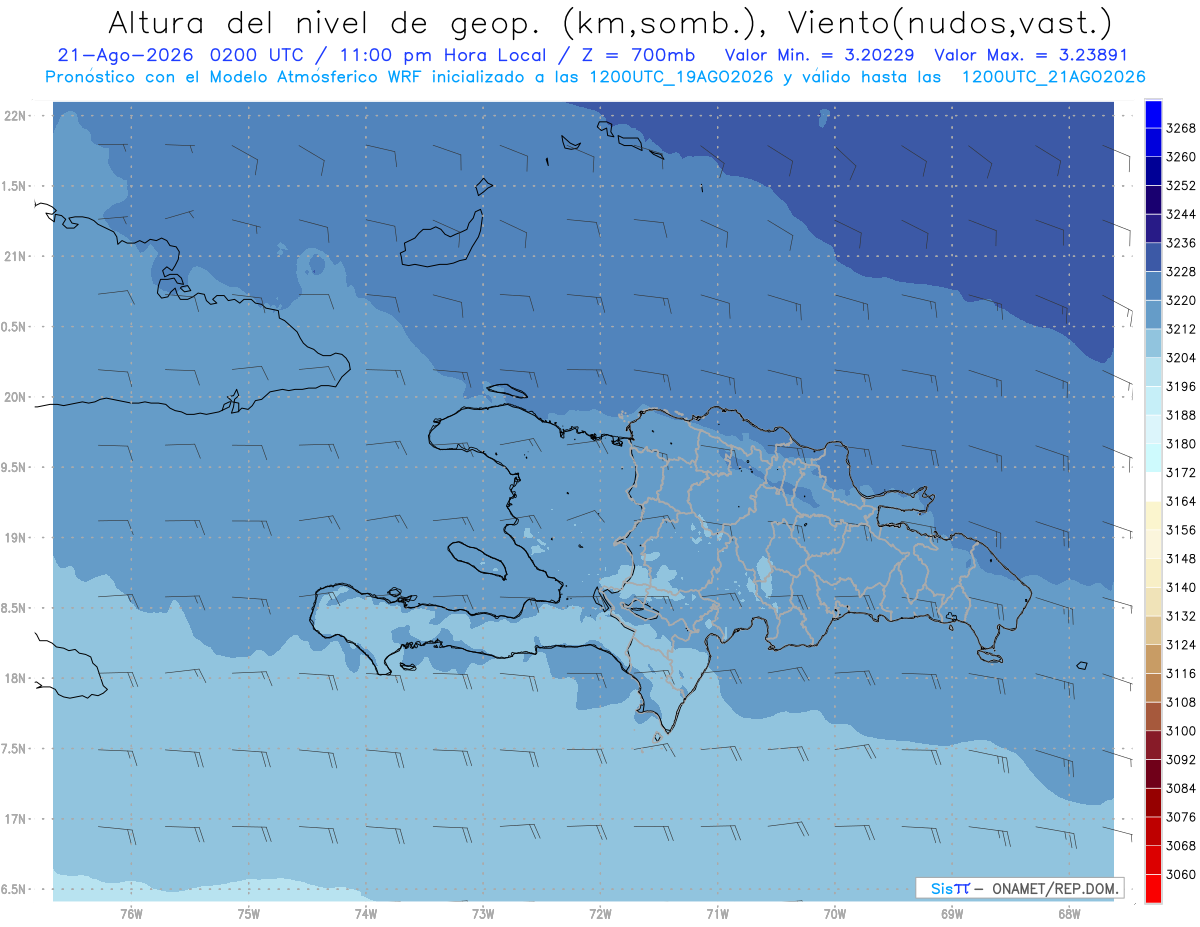The image size is (1200, 927).
Task: Click the 22N latitude axis label
Action: point(15,115)
